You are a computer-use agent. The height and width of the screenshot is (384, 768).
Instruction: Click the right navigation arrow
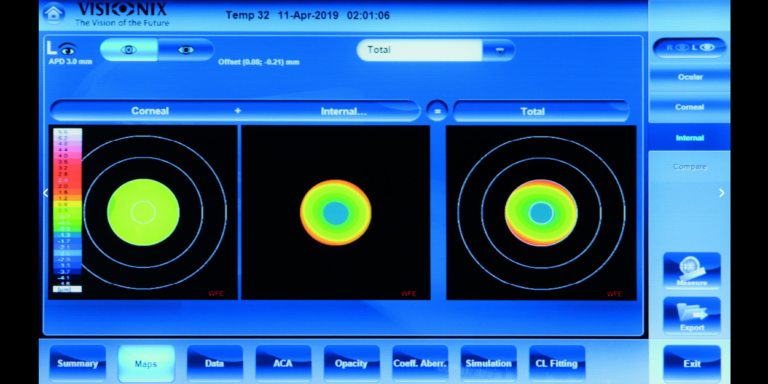click(721, 193)
